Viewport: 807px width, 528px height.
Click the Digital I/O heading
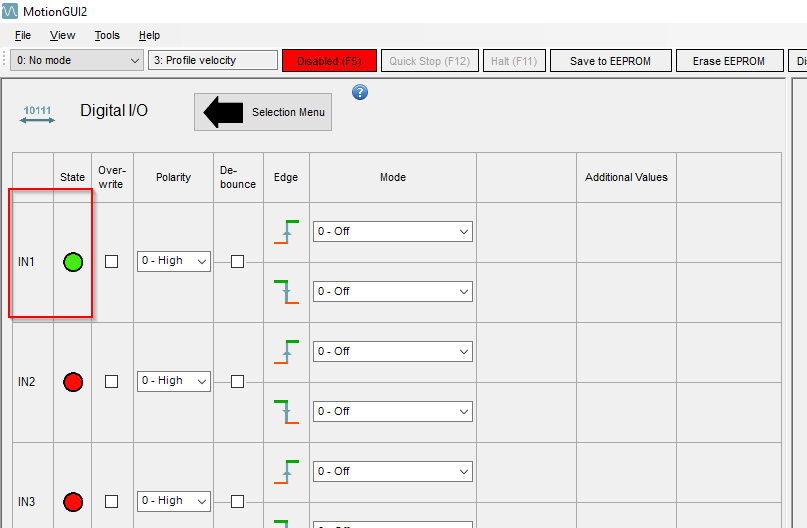tap(114, 110)
